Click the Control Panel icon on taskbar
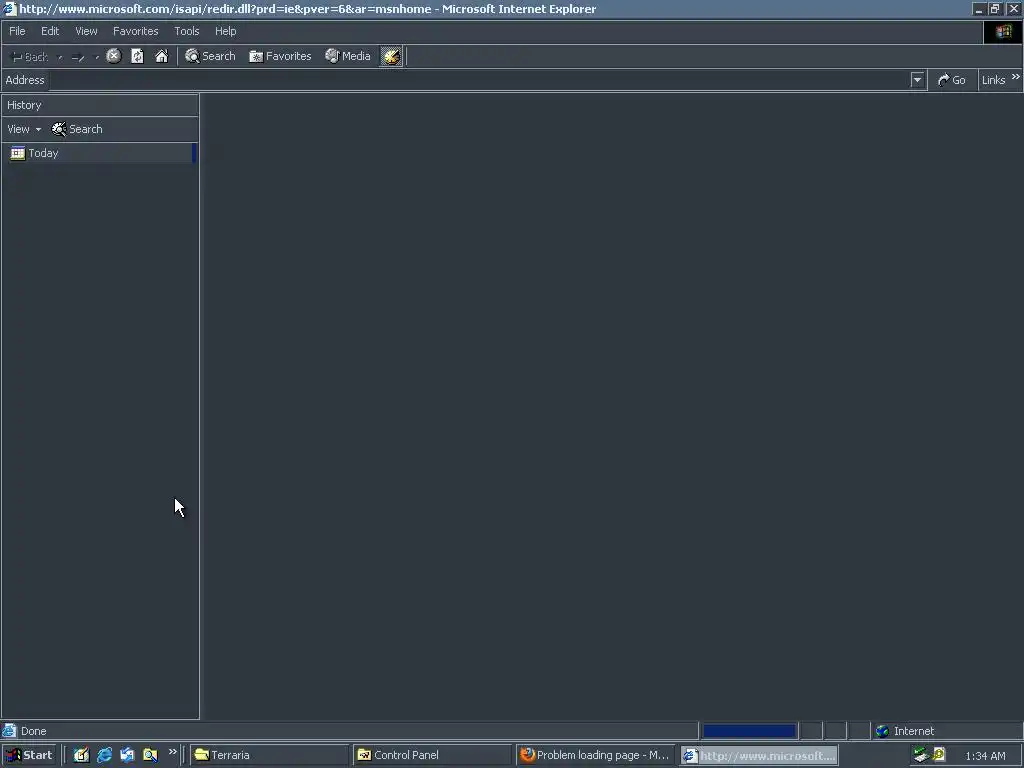Screen dimensions: 1024x768 [x=364, y=756]
